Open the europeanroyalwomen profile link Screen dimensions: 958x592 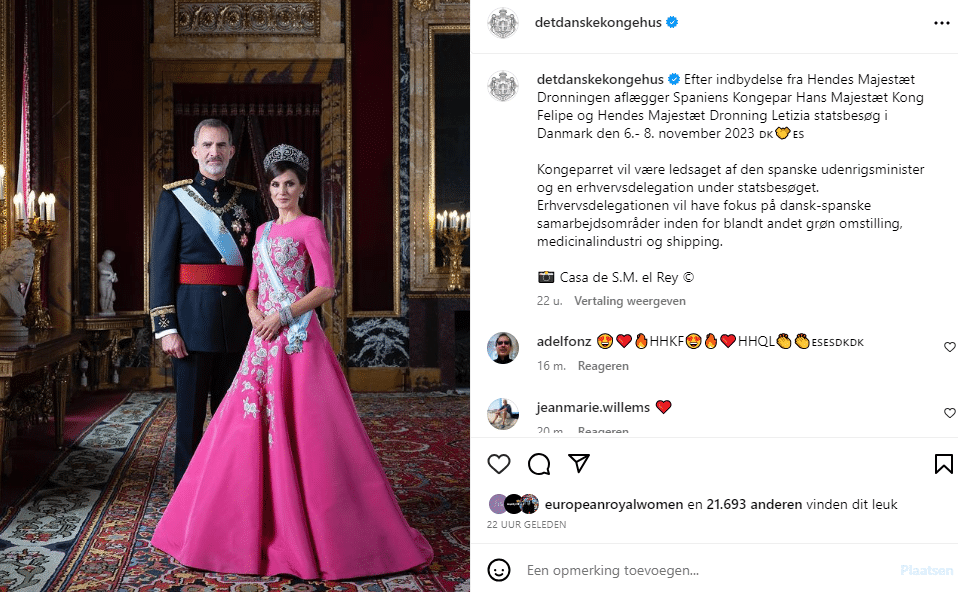tap(613, 504)
